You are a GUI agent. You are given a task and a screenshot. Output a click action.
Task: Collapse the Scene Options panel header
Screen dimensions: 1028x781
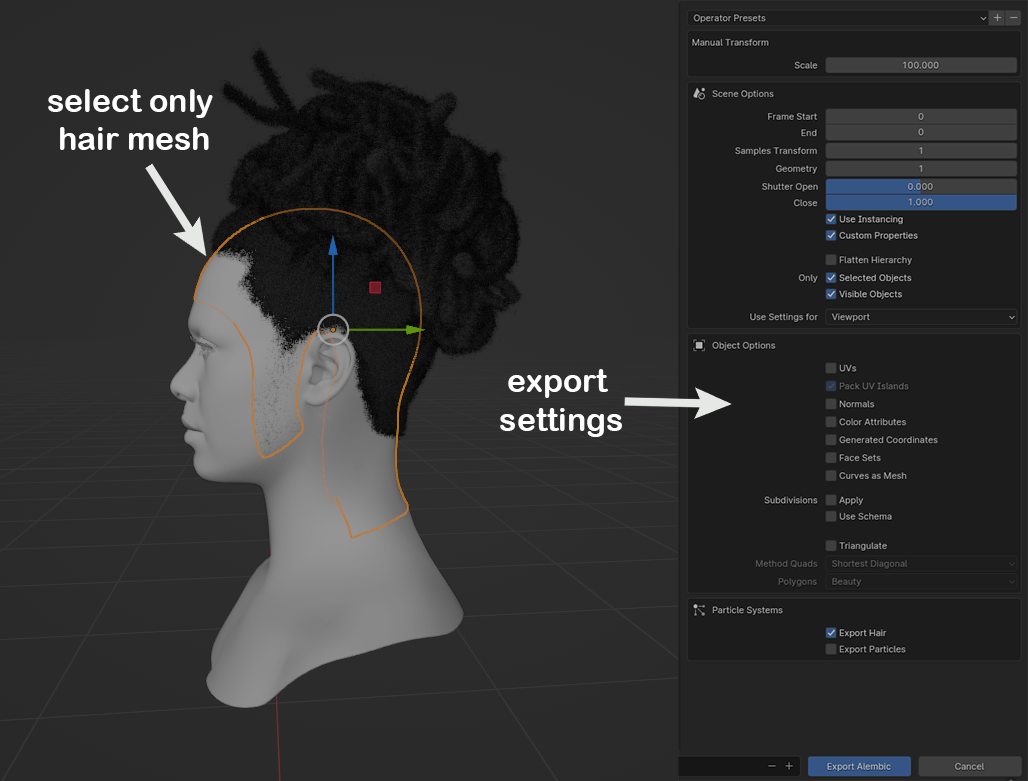(854, 94)
